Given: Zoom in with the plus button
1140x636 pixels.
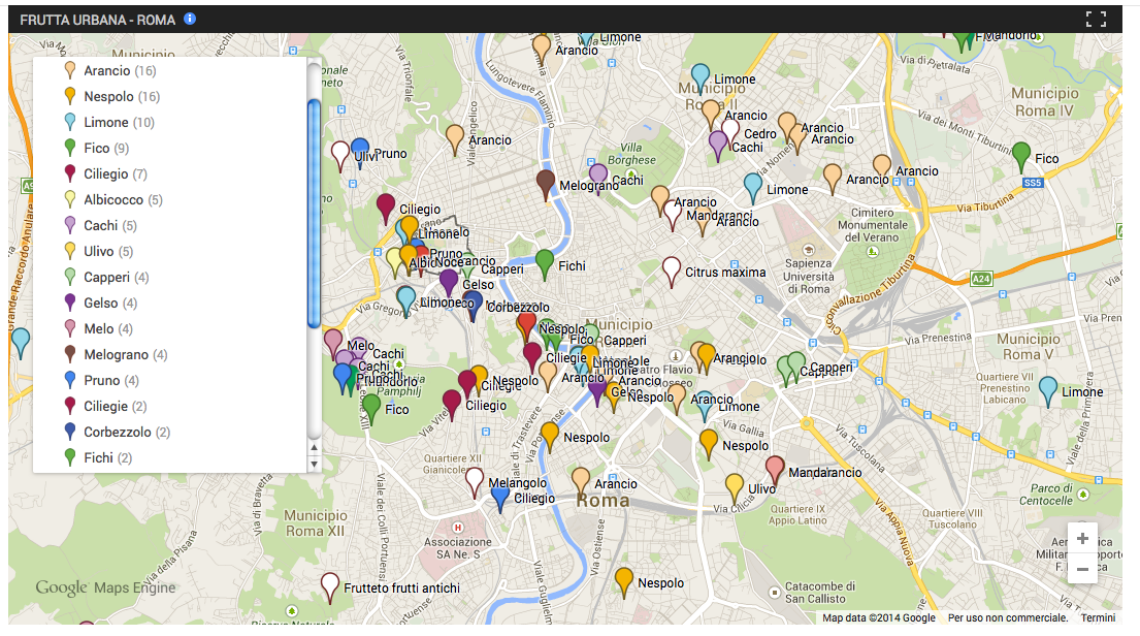Looking at the screenshot, I should coord(1082,538).
